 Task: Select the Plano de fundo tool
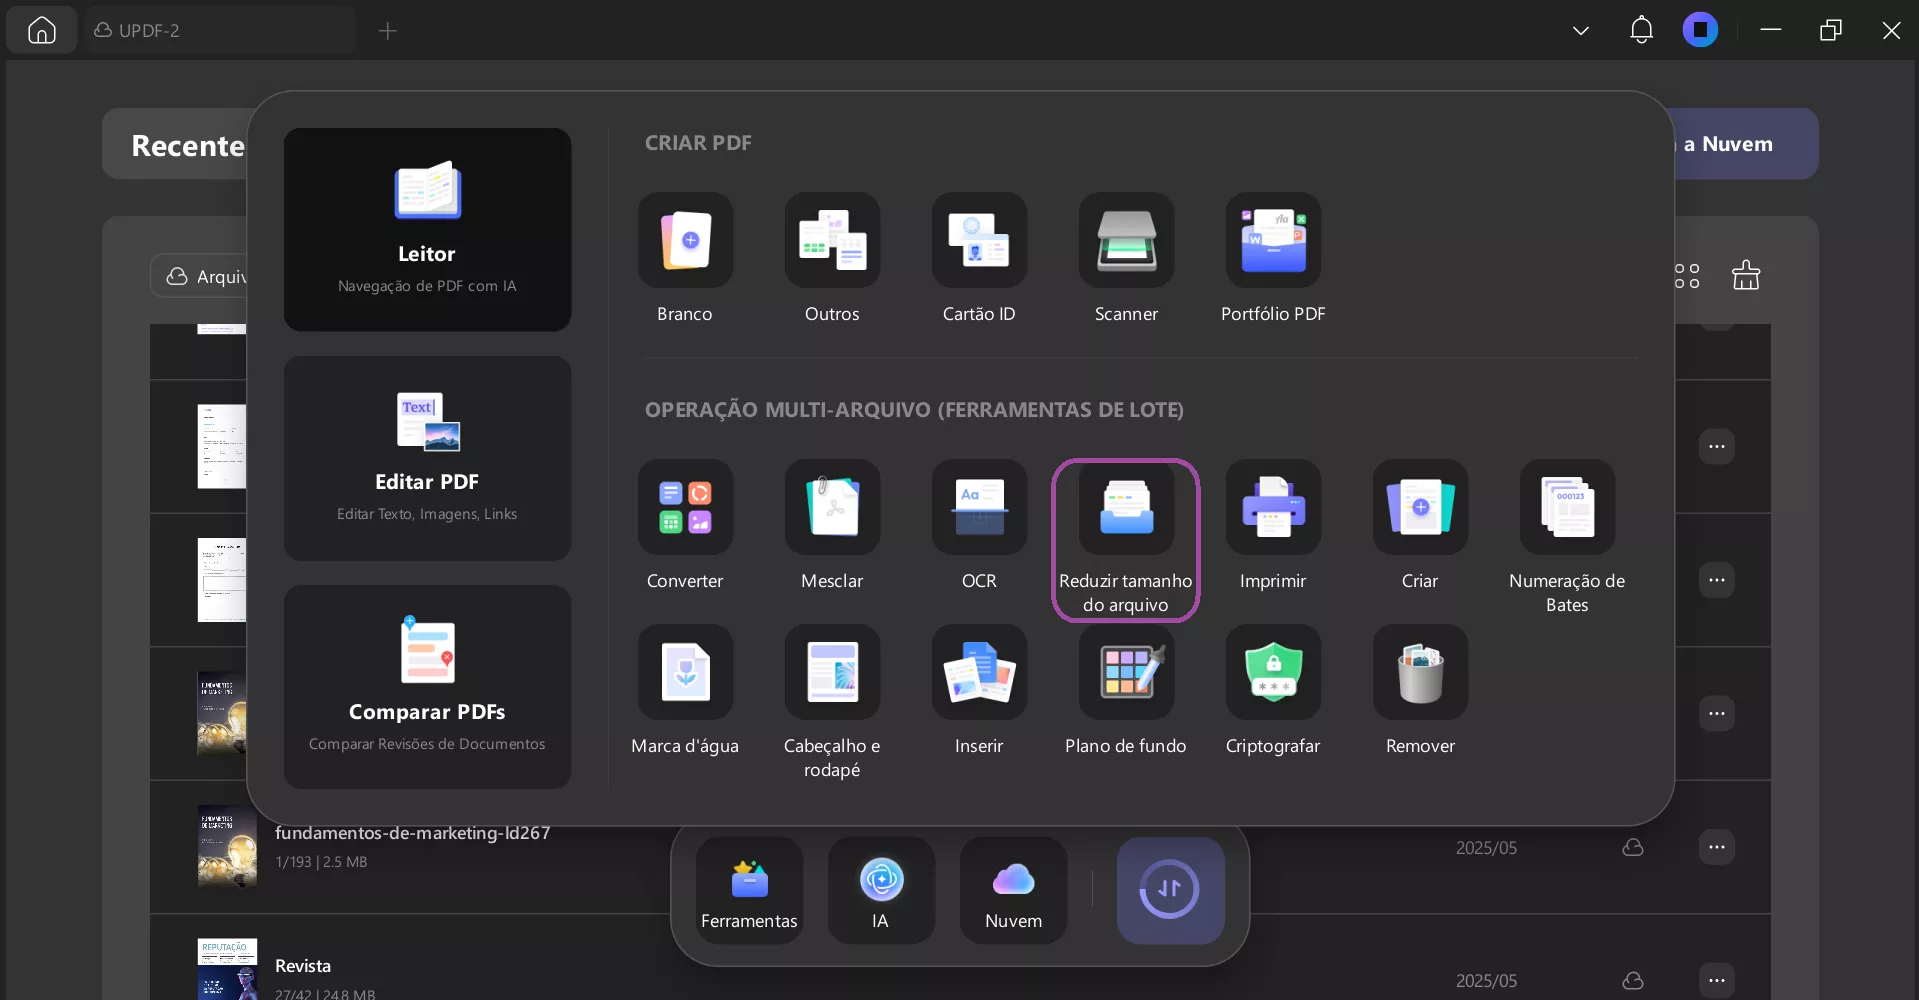tap(1126, 673)
